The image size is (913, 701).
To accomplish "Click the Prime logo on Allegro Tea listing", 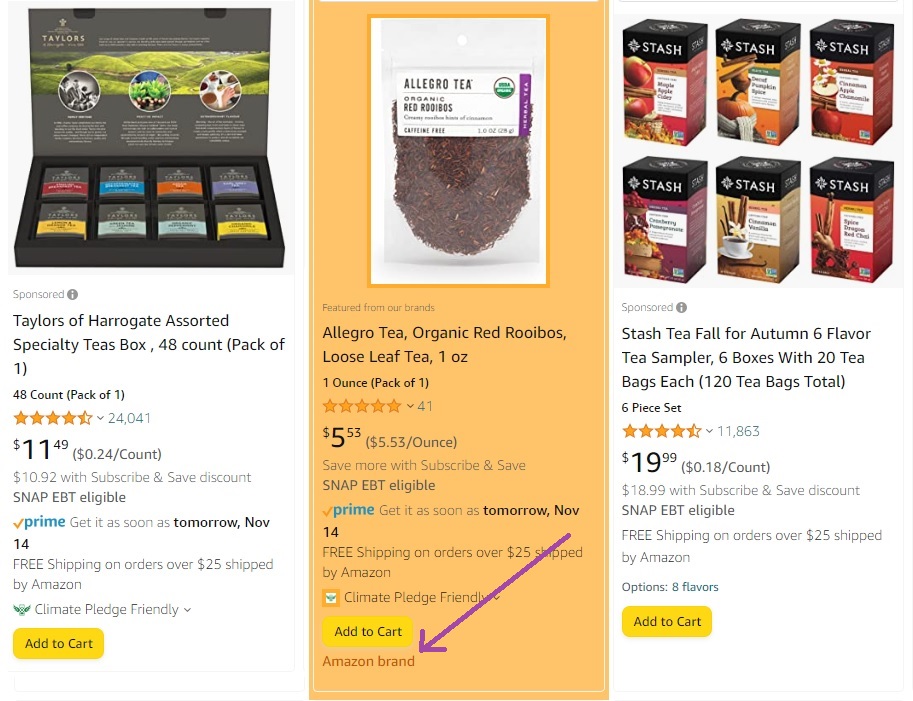I will click(x=348, y=510).
